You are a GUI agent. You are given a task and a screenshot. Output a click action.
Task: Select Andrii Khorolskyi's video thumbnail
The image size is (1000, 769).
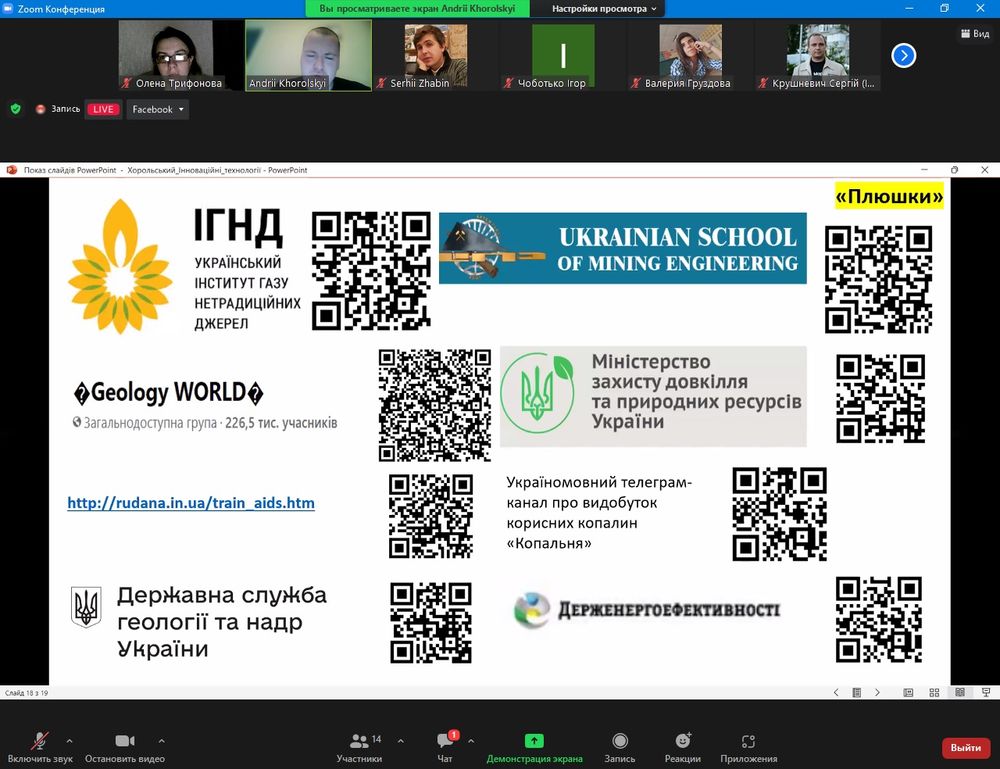(308, 55)
